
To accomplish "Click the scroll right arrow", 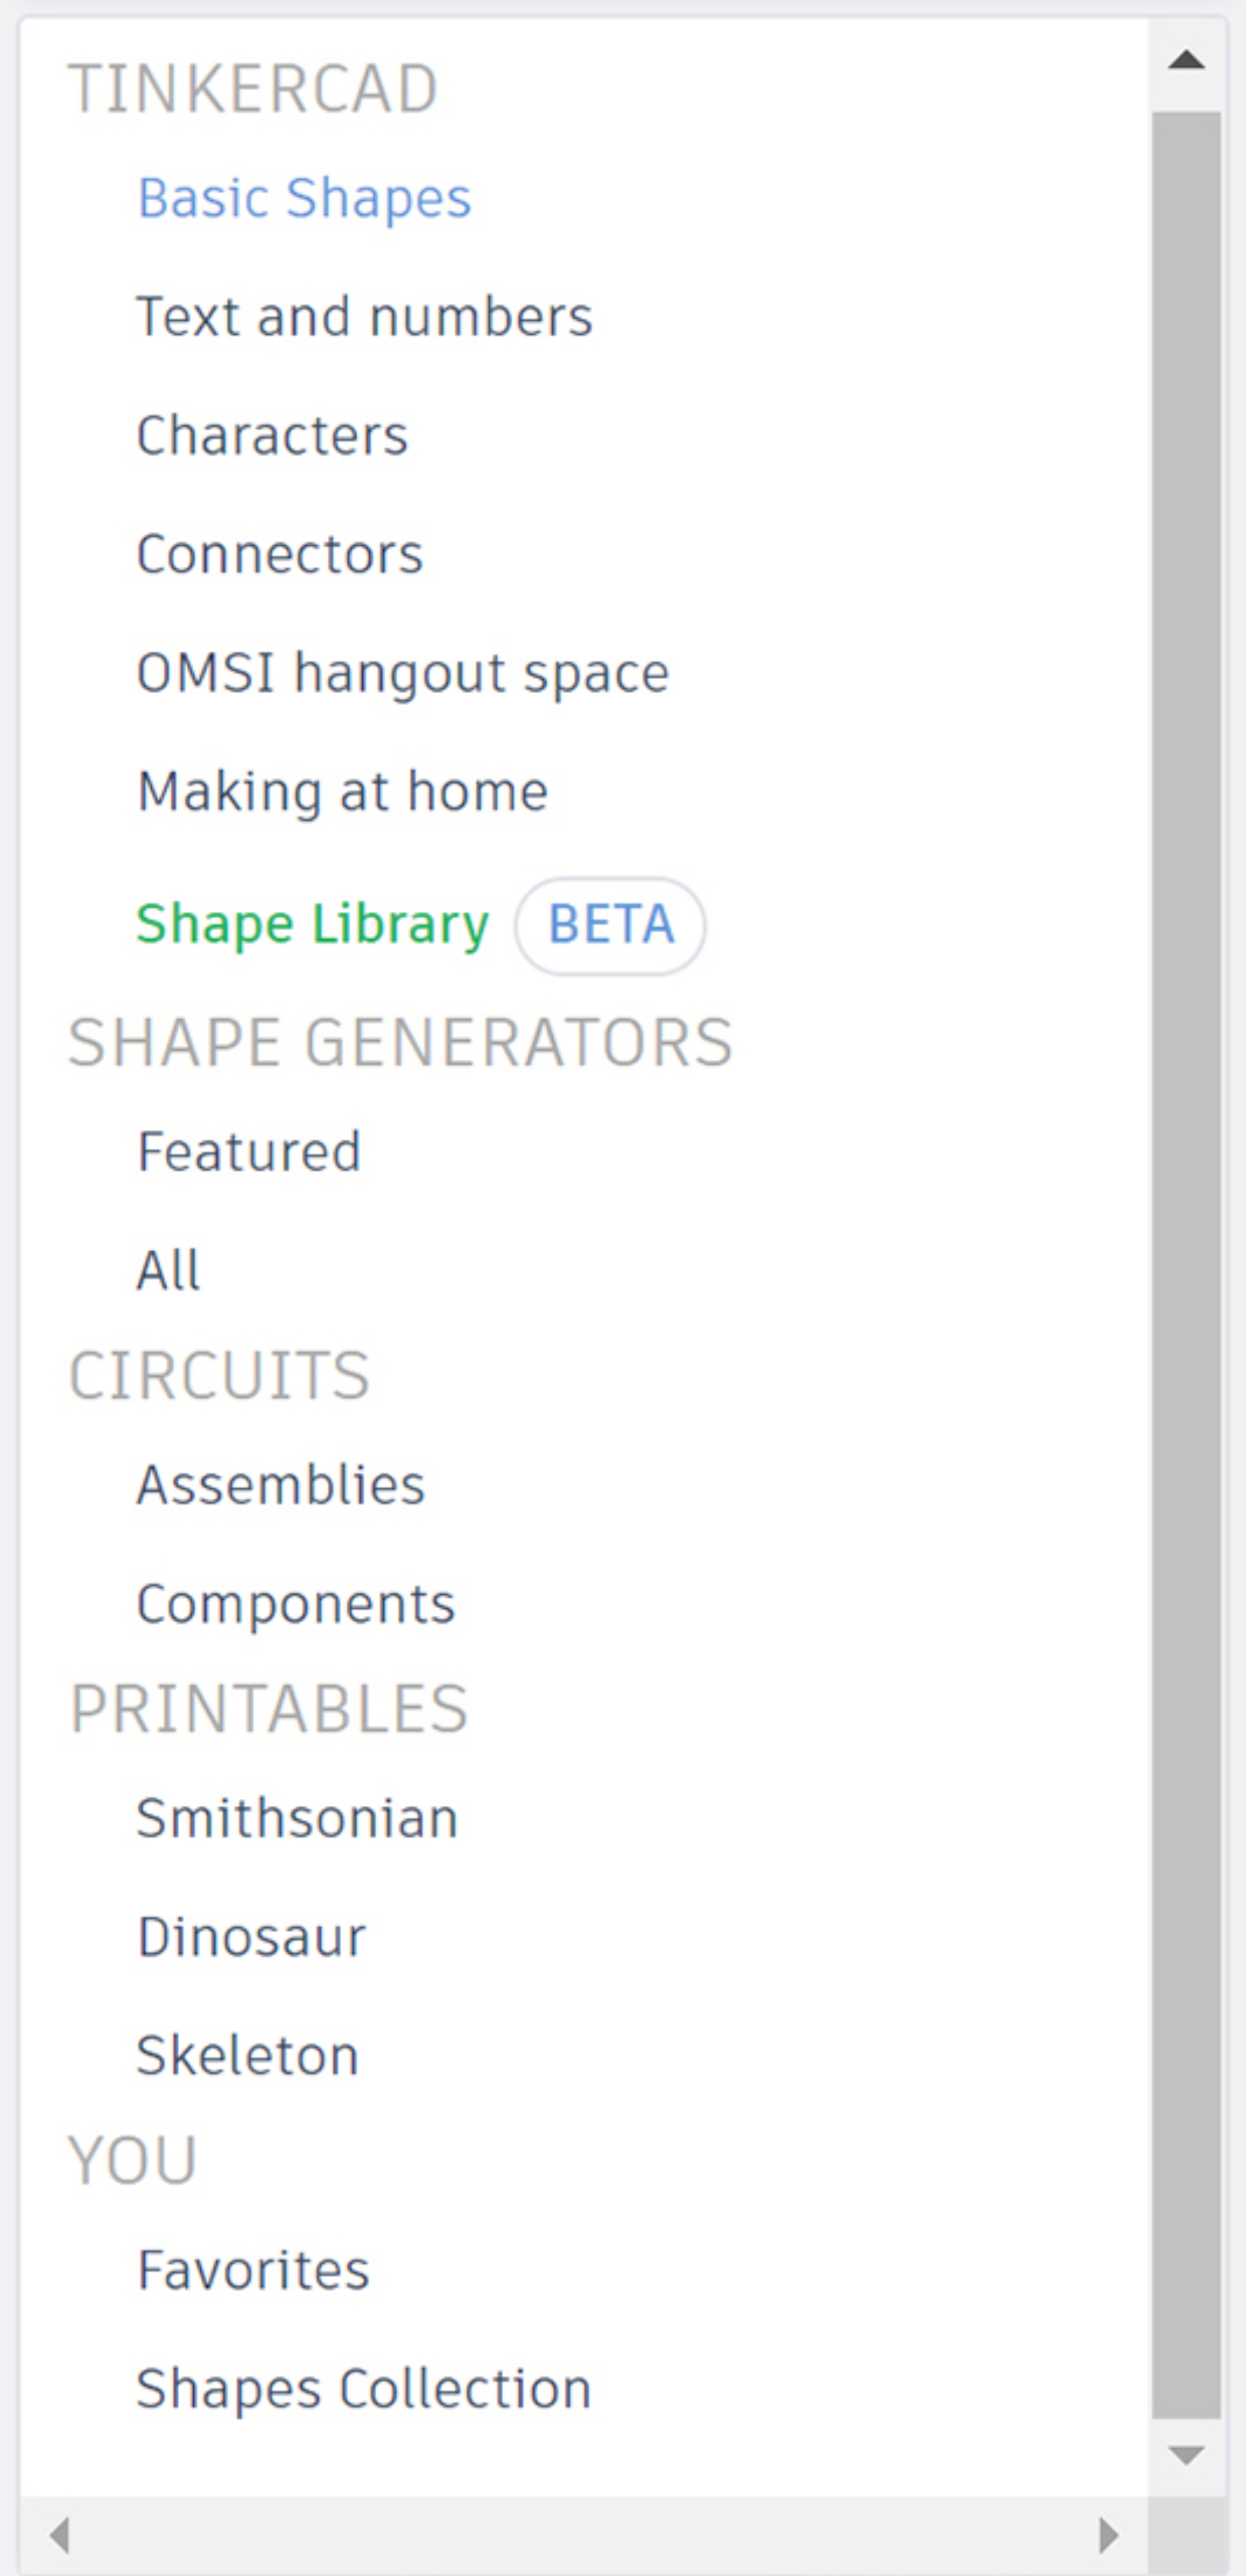I will point(1108,2534).
